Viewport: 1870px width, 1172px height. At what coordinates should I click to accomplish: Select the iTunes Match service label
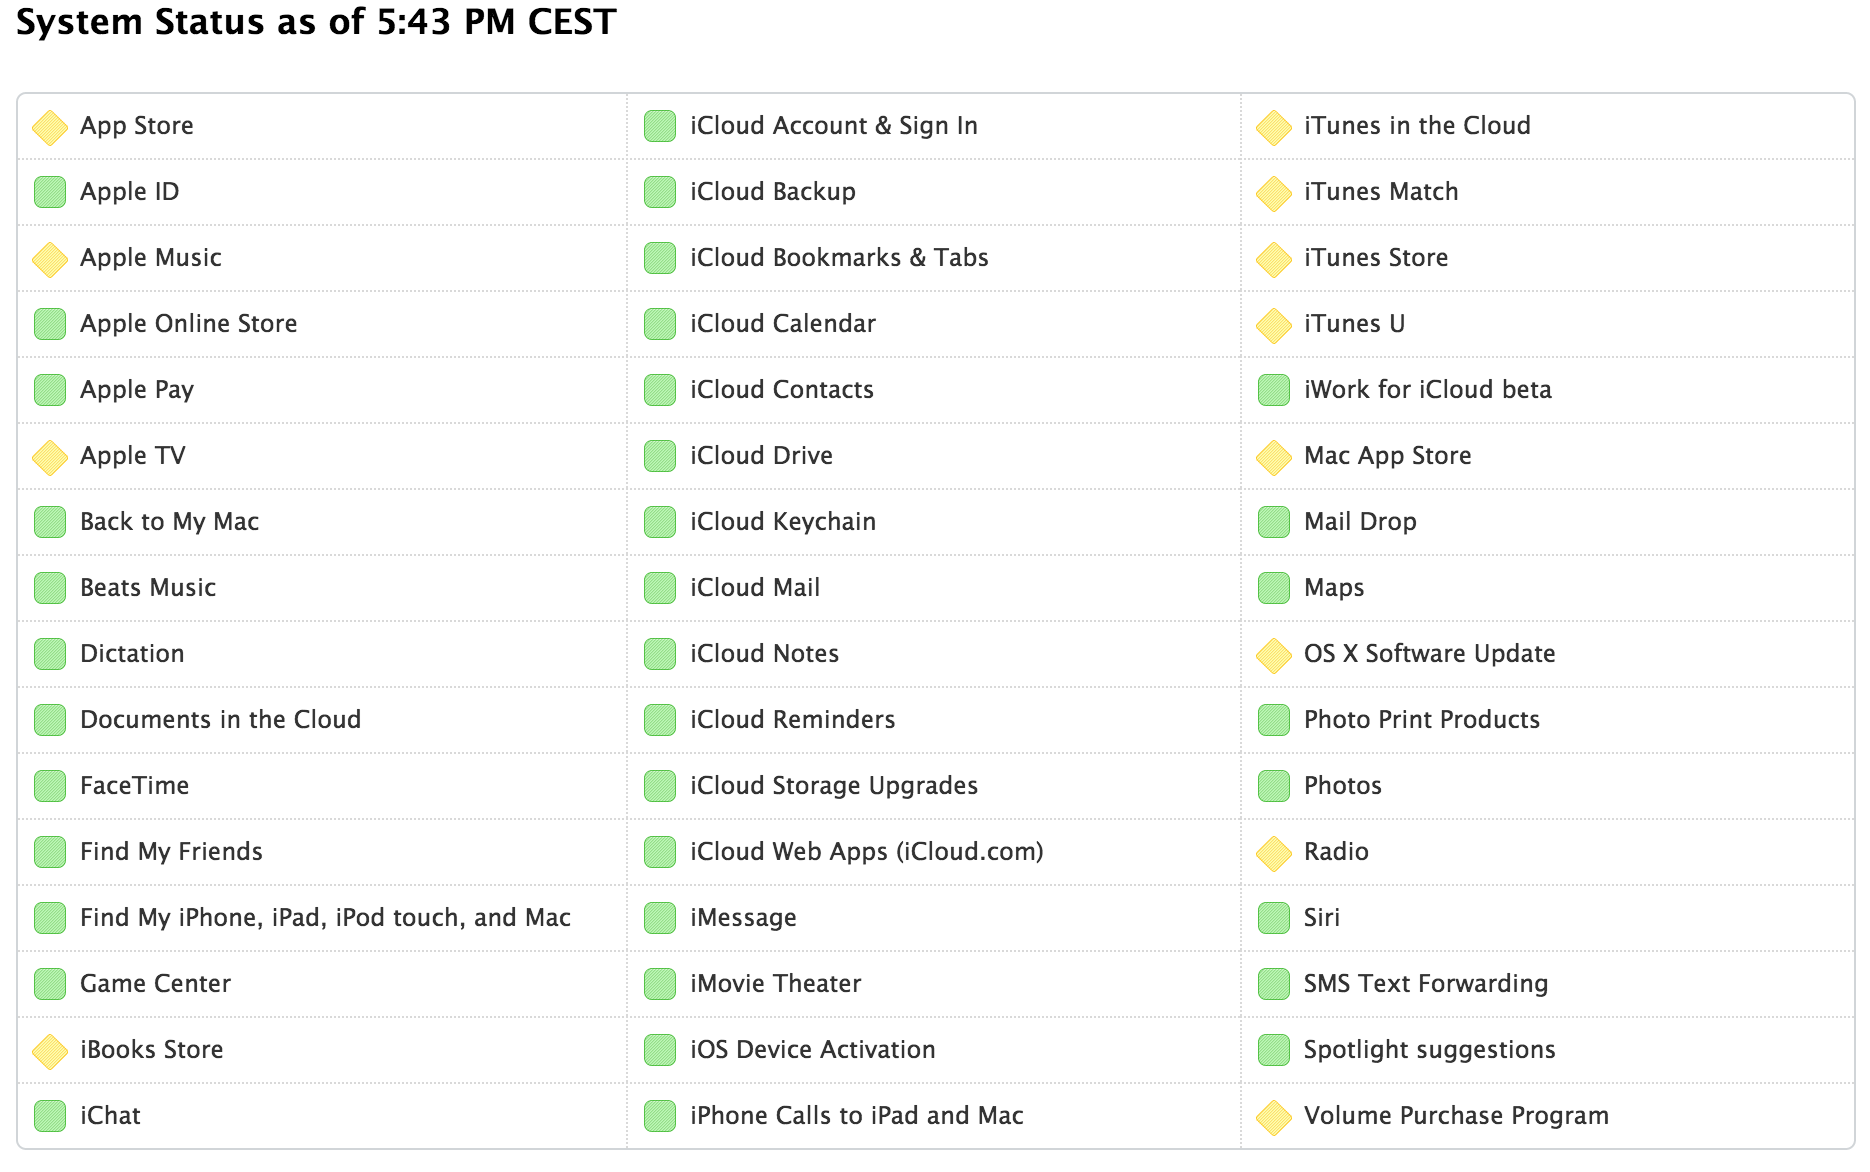[x=1380, y=192]
